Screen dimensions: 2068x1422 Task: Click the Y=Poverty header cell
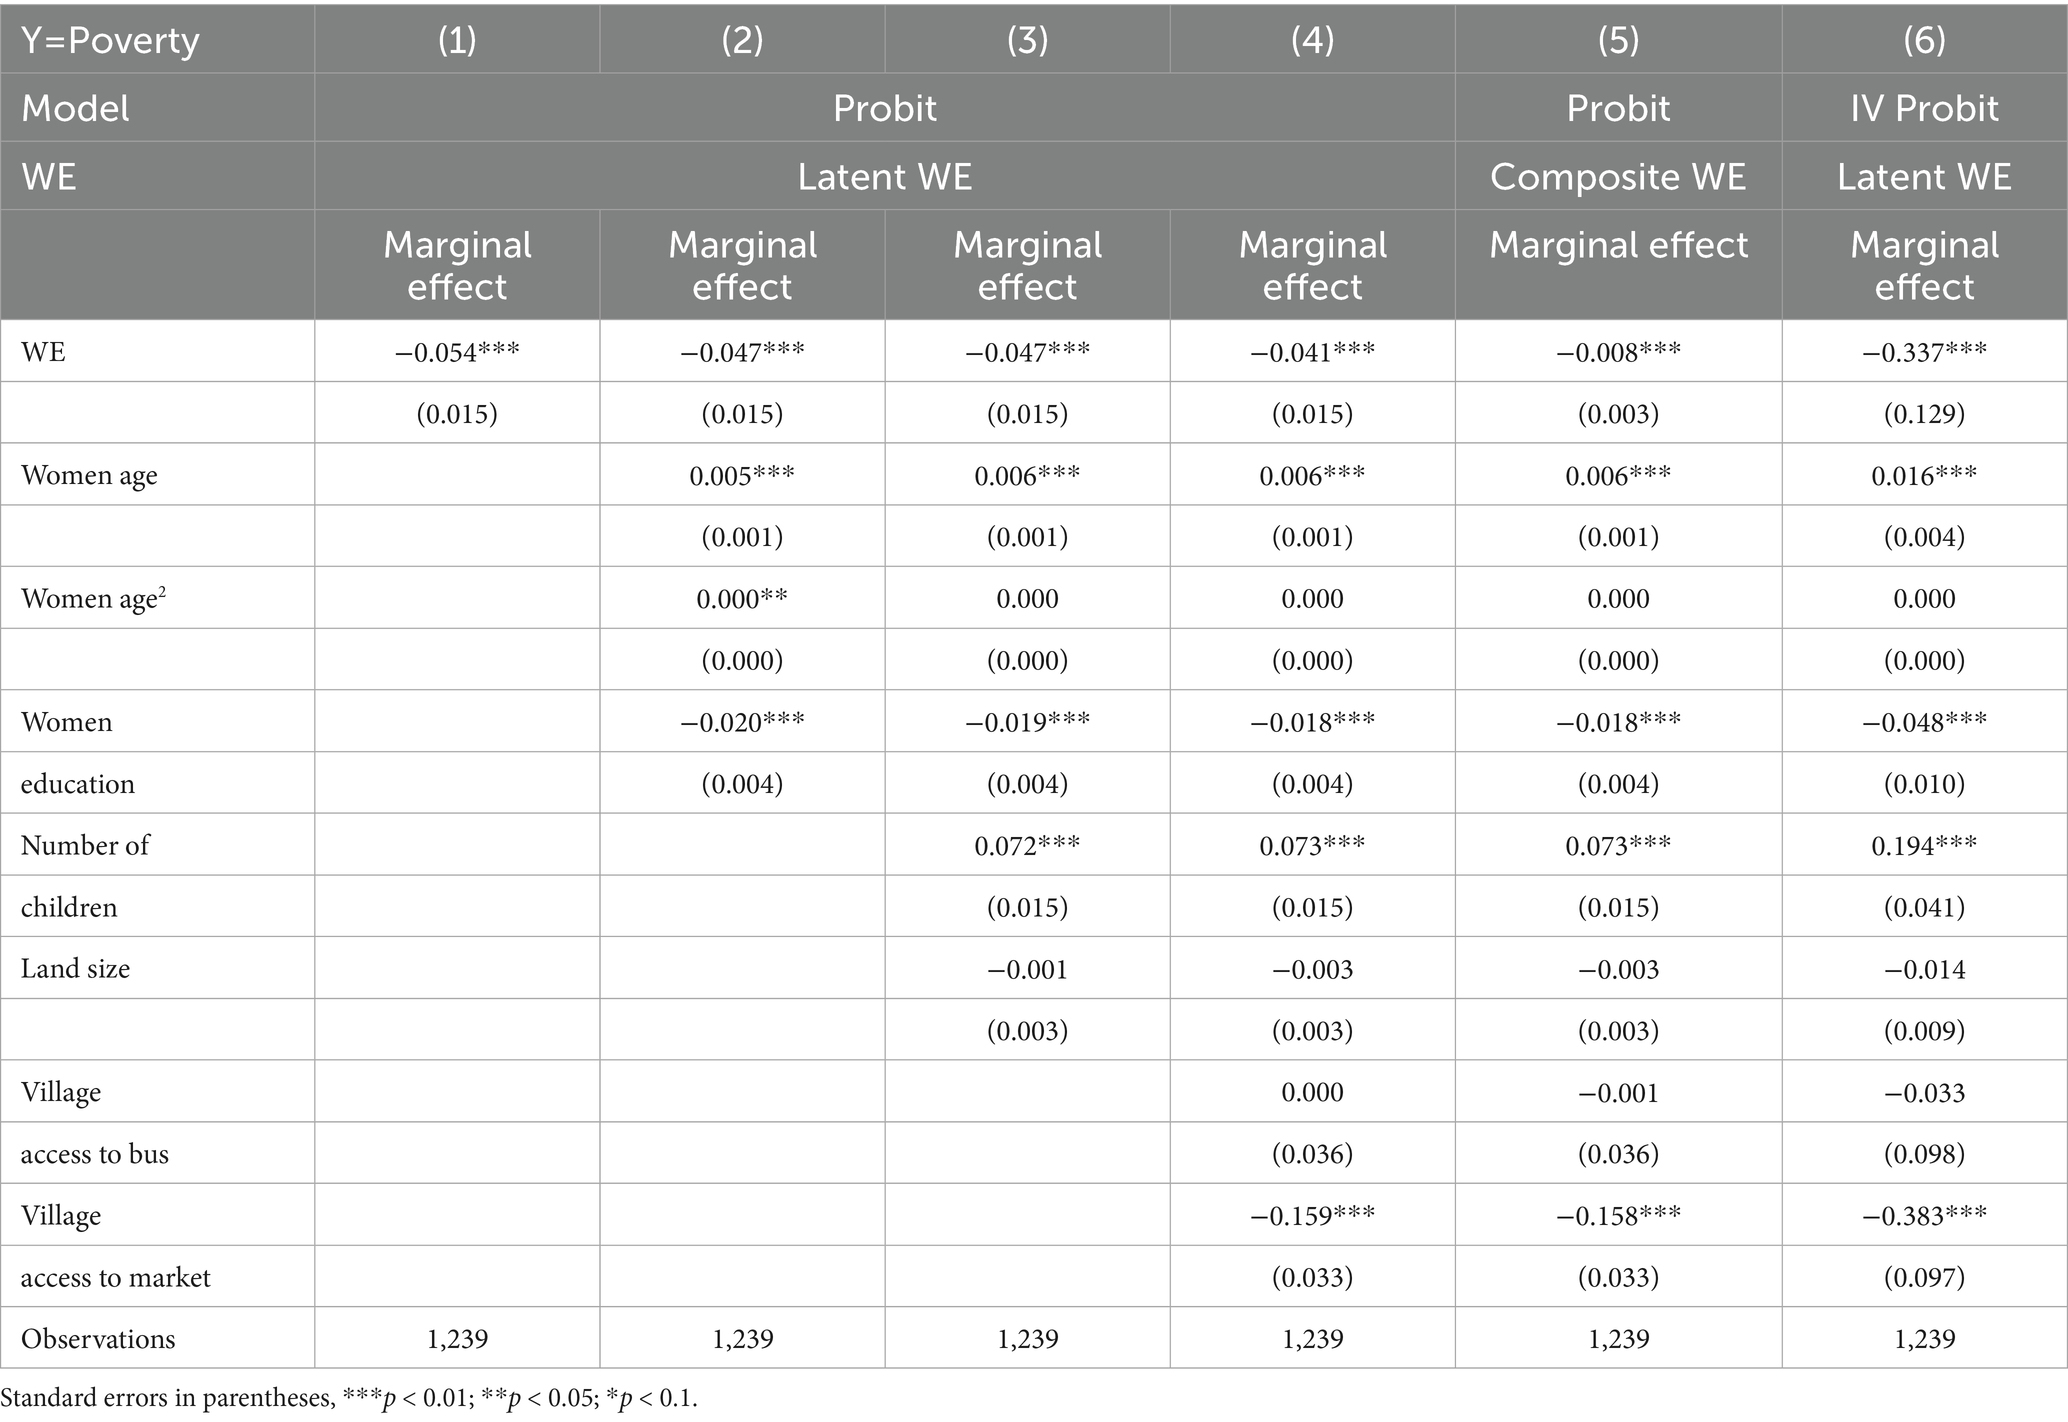pyautogui.click(x=110, y=40)
